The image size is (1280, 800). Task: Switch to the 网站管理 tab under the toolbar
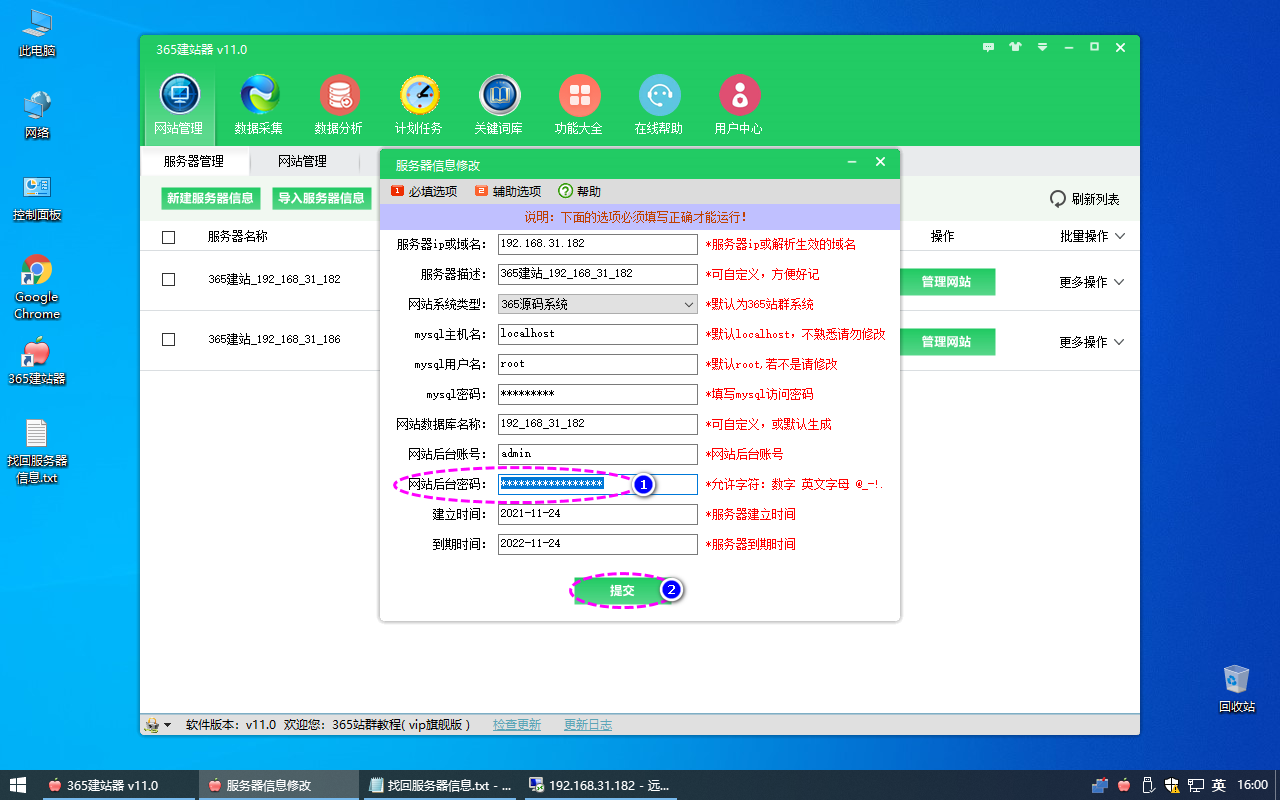[302, 161]
